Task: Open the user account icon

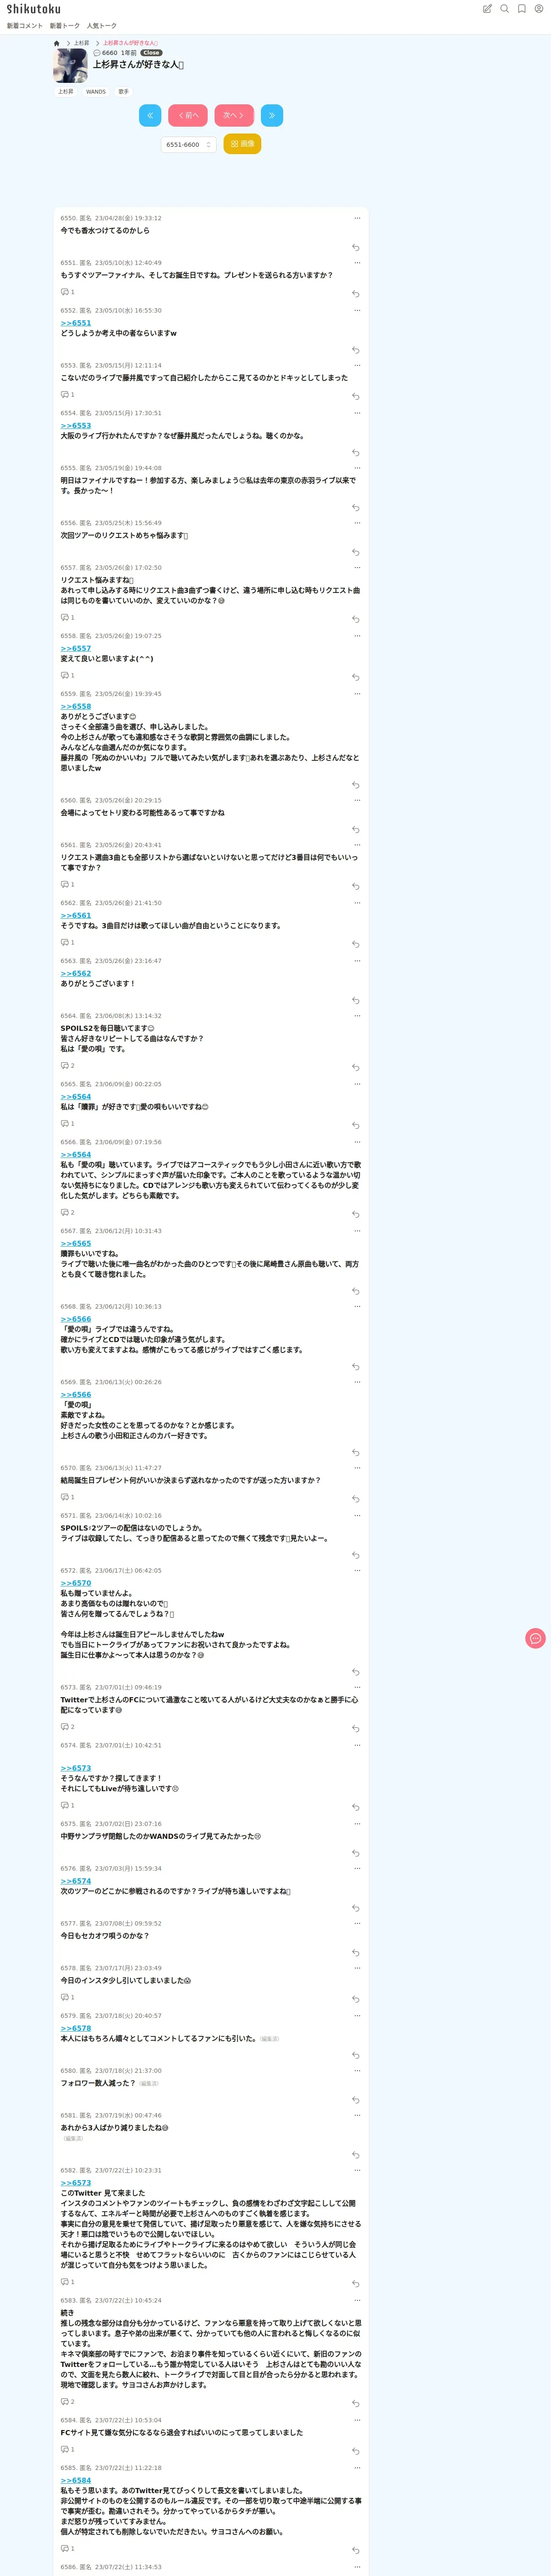Action: click(538, 9)
